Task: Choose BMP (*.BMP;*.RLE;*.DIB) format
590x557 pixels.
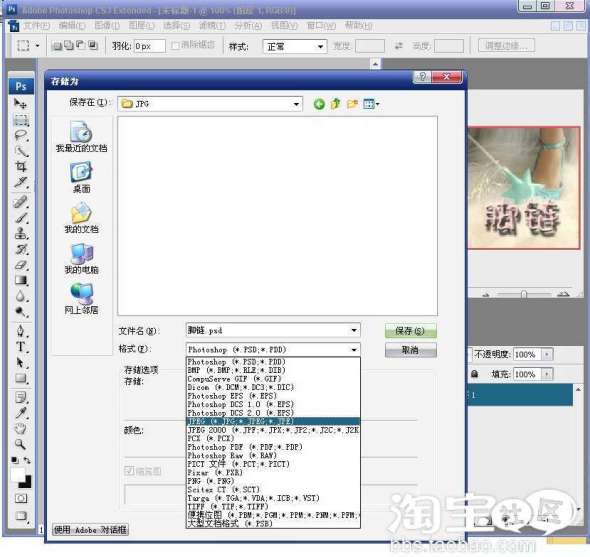Action: click(x=273, y=370)
